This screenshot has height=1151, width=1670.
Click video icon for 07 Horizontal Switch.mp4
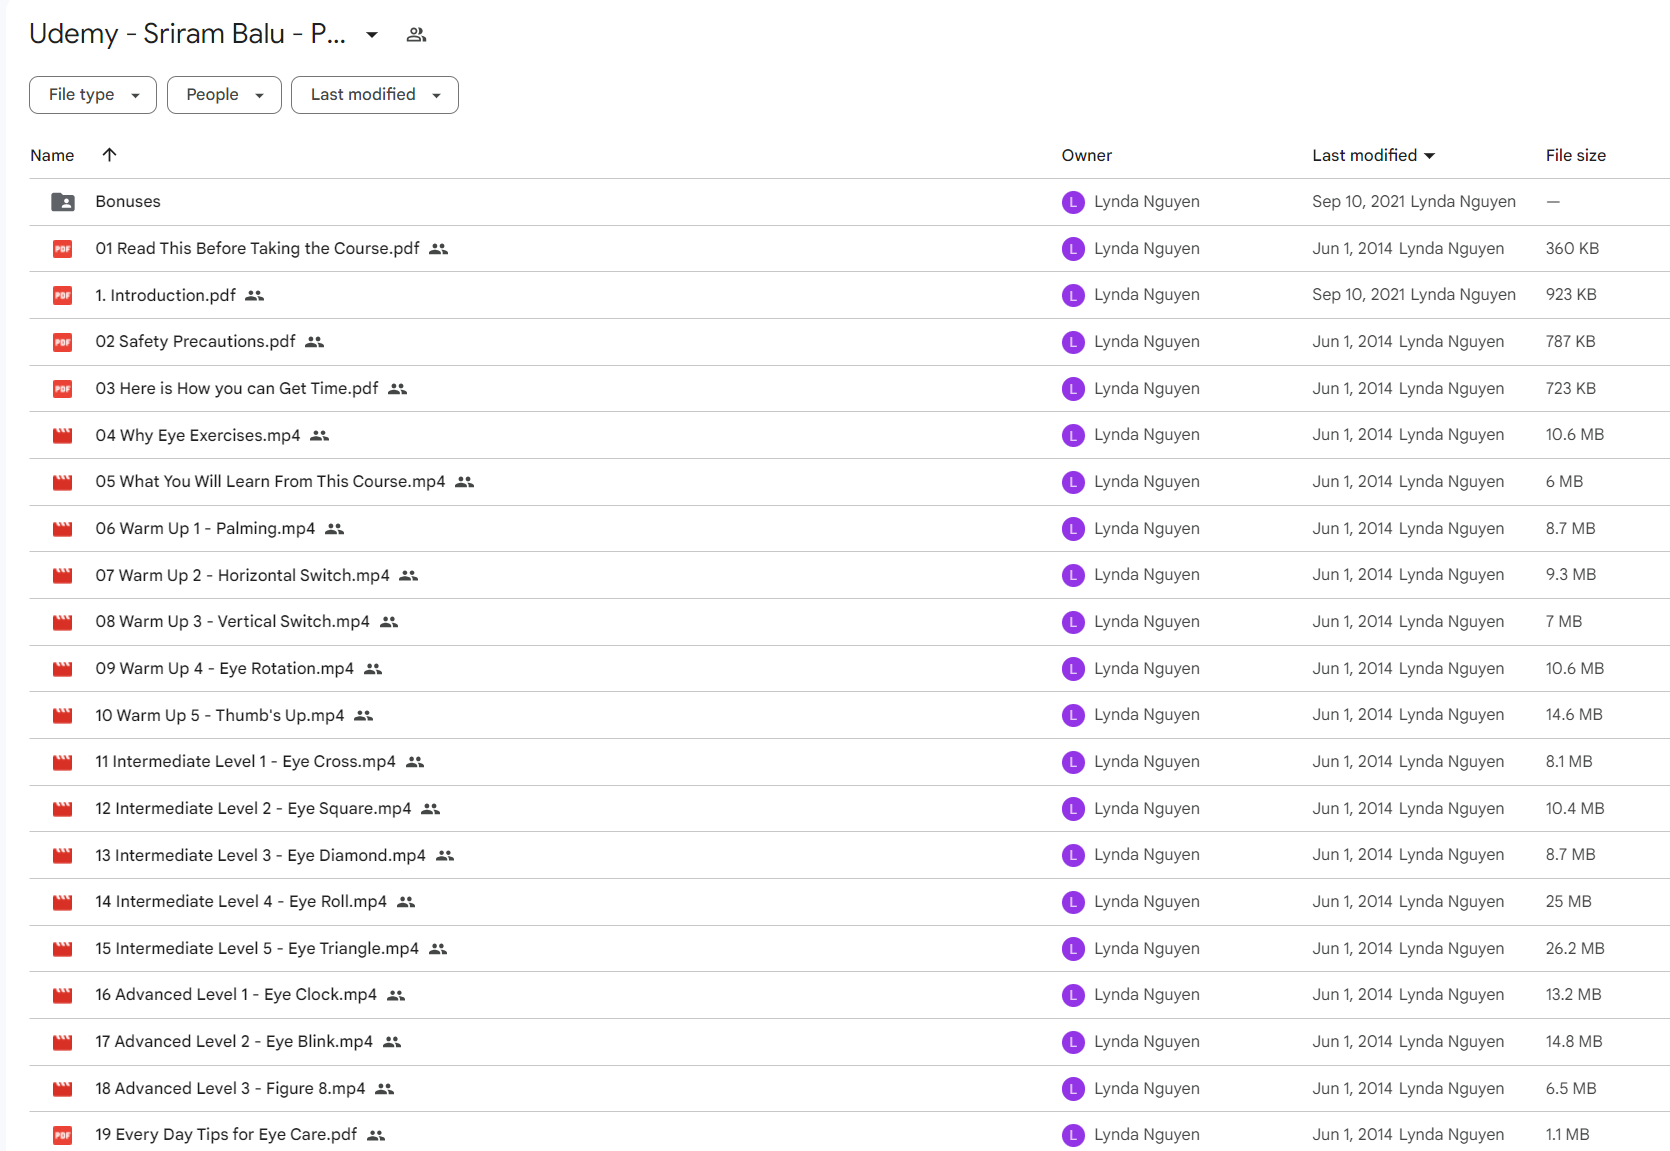coord(63,575)
